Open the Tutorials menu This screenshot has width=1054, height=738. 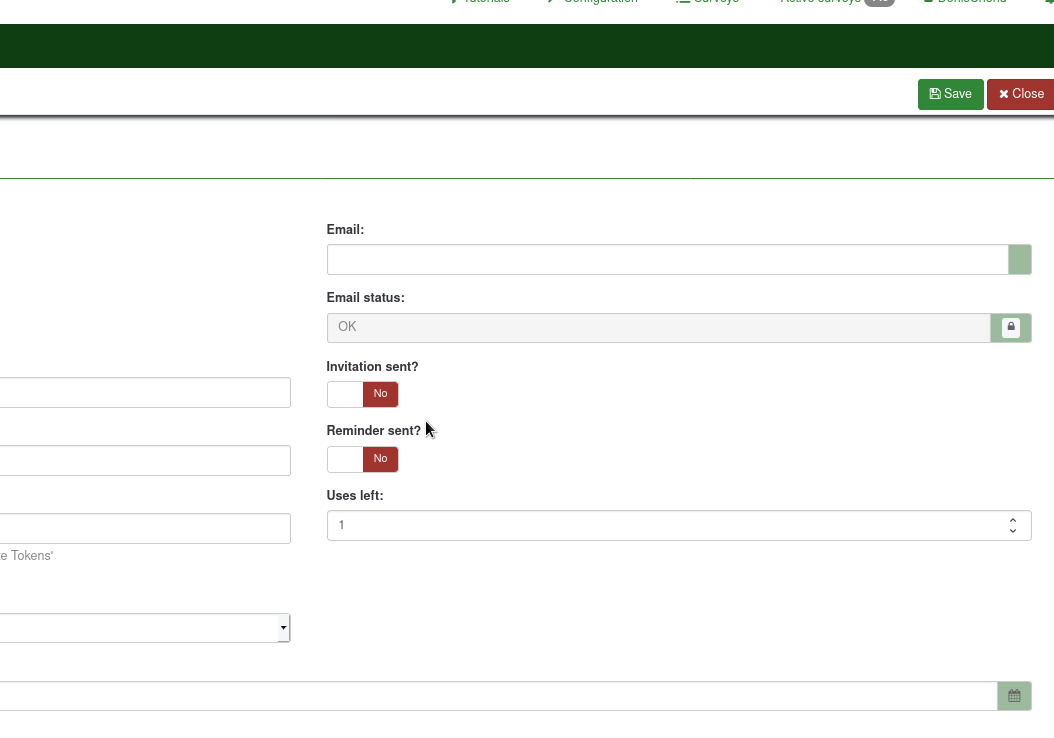485,2
